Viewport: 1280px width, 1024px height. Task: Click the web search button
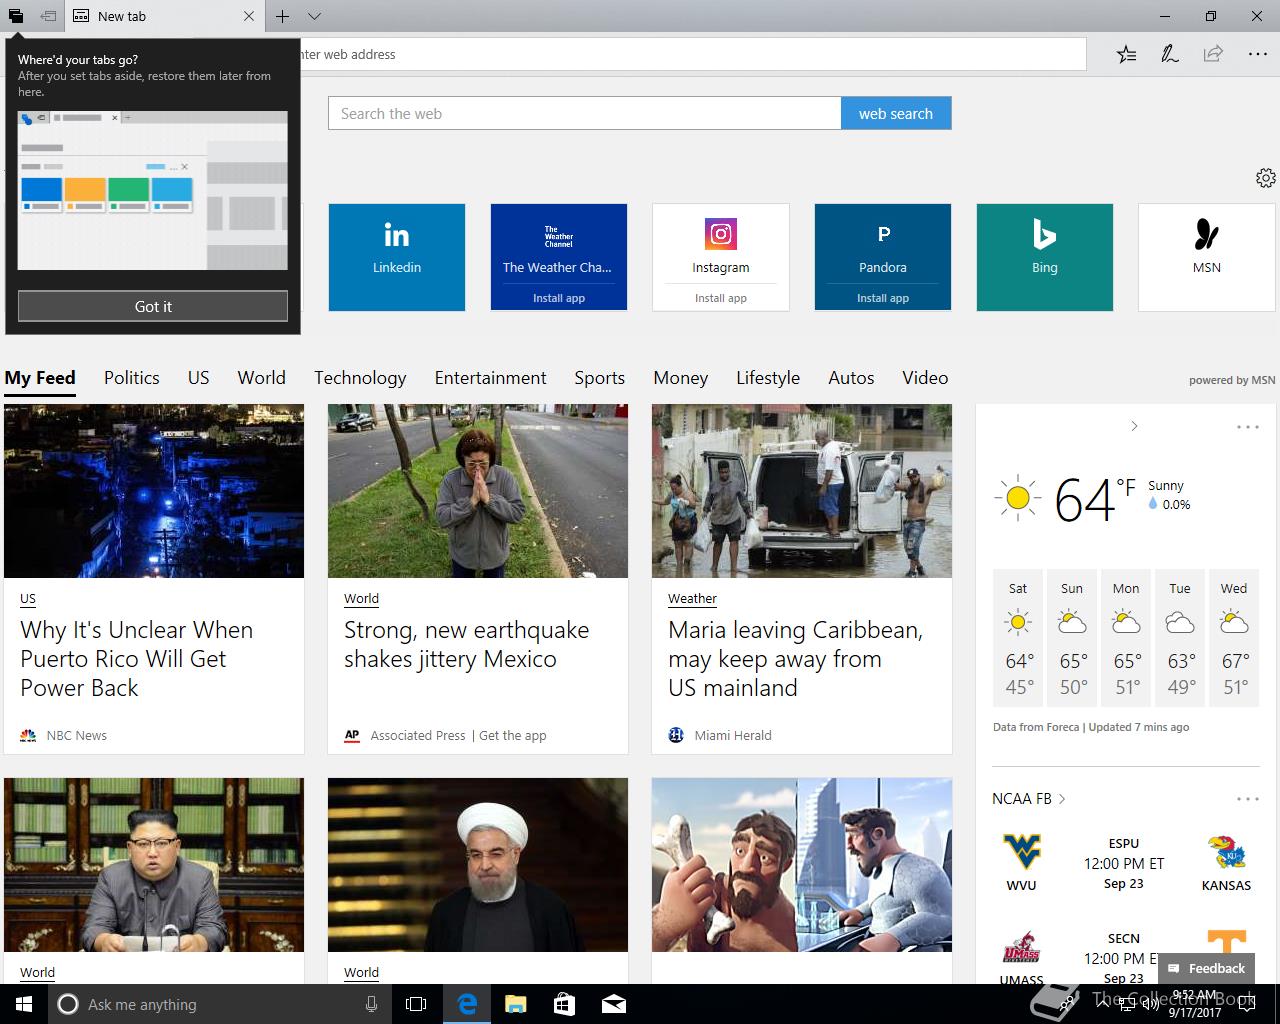tap(896, 114)
